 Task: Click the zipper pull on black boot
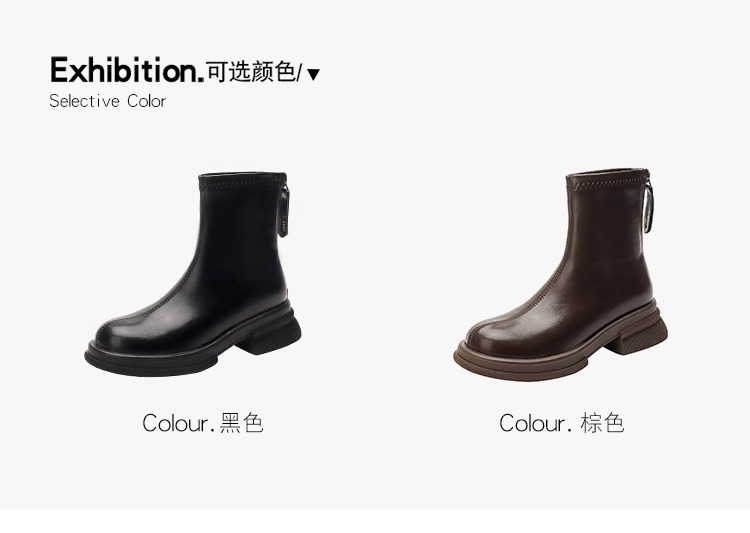pos(285,212)
